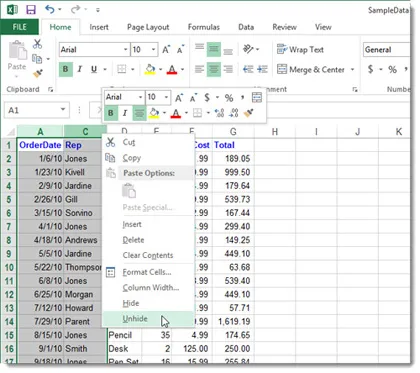Toggle Italic in the ribbon Font group

pos(80,69)
